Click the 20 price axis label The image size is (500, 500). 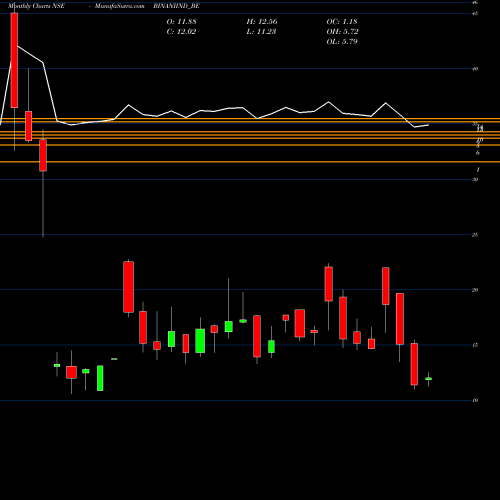coord(475,290)
